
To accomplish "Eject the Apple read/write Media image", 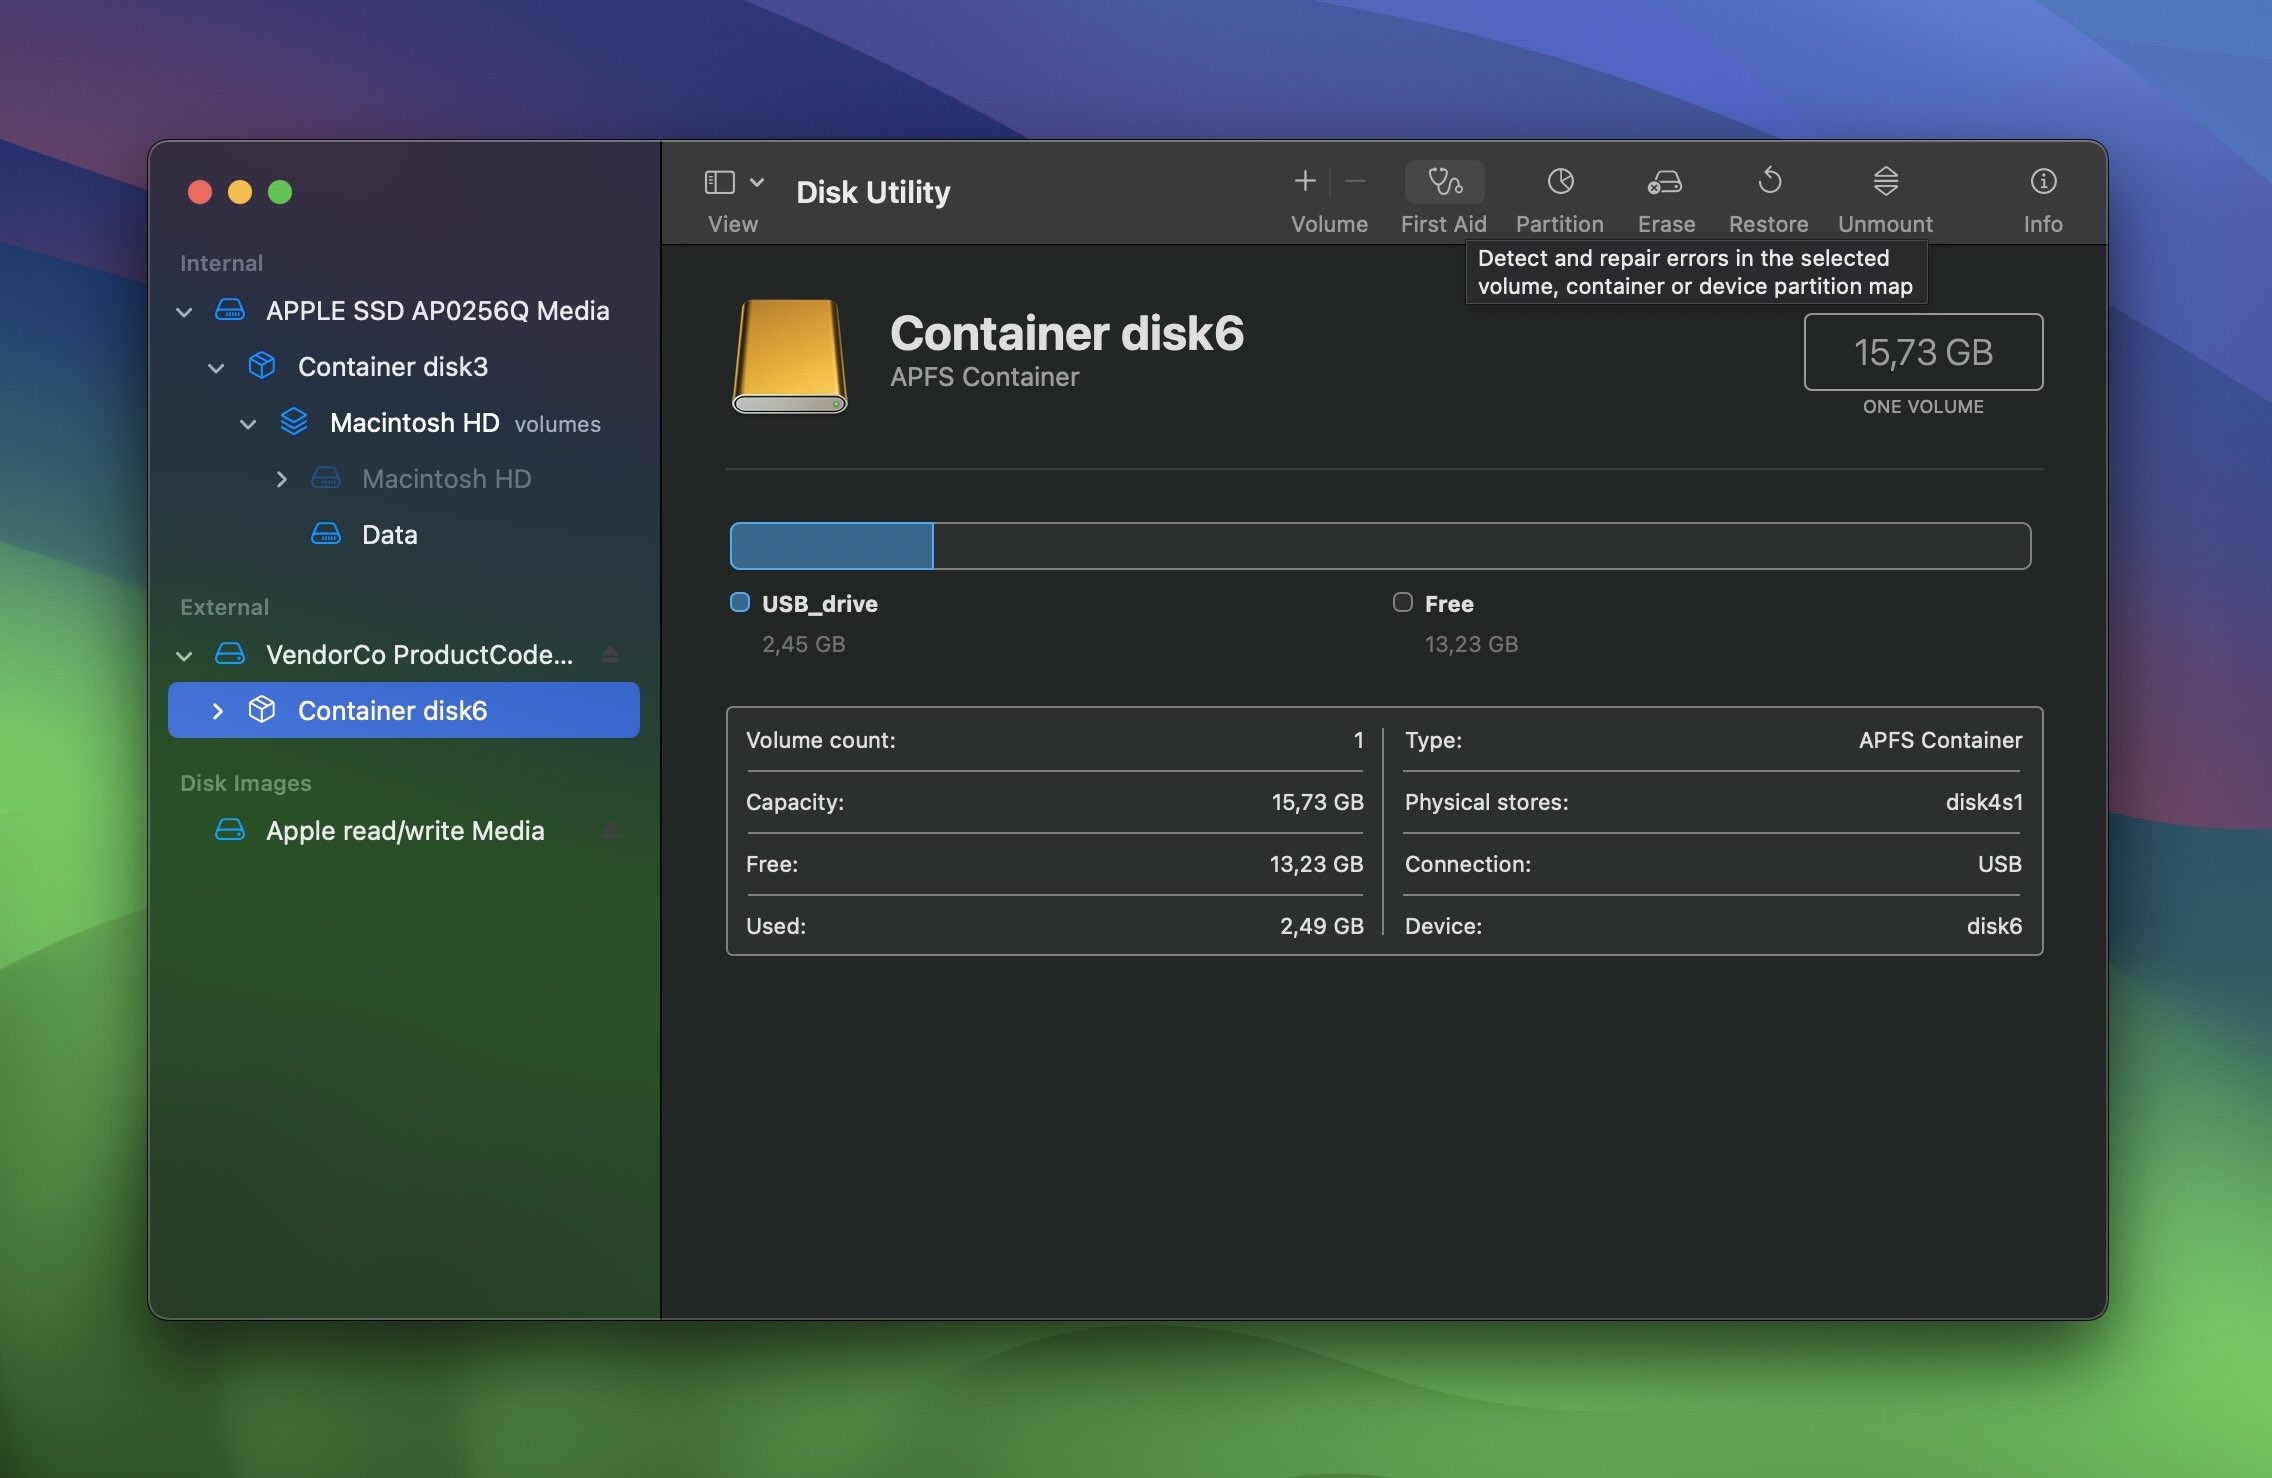I will coord(610,831).
